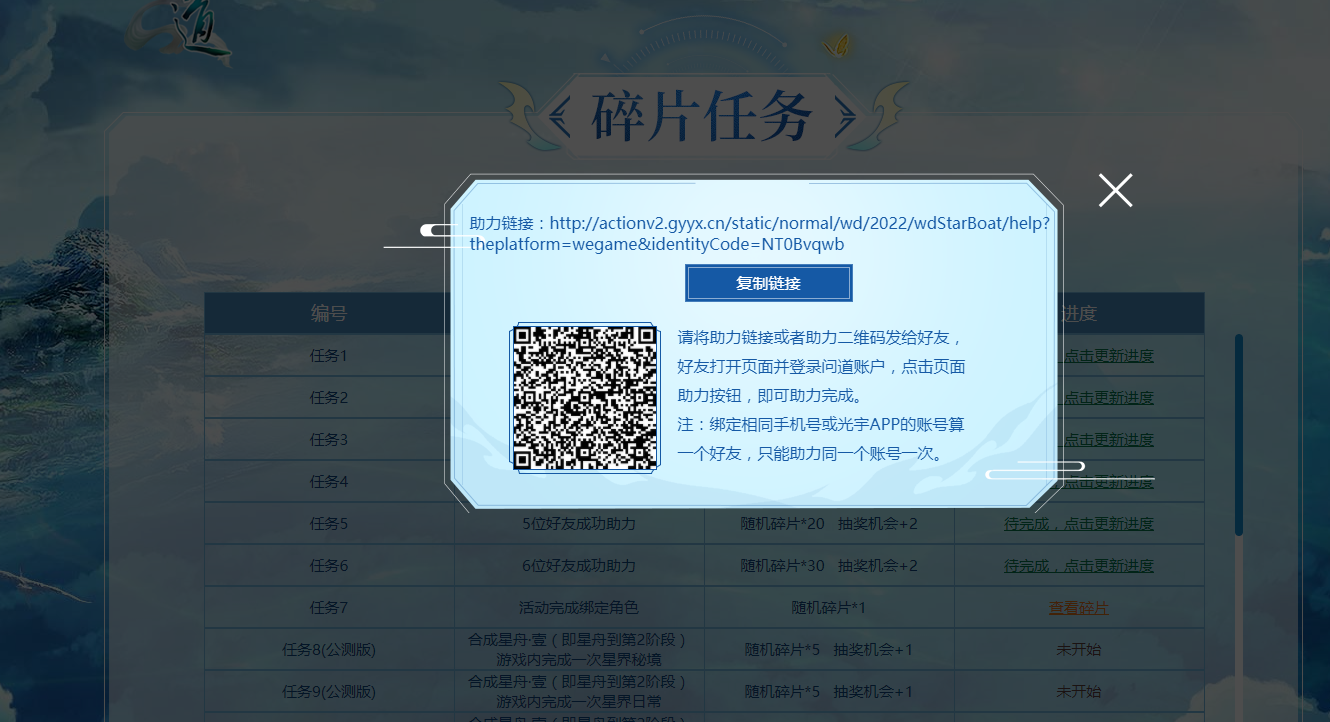Close the help link popup
Image resolution: width=1330 pixels, height=722 pixels.
(1115, 190)
